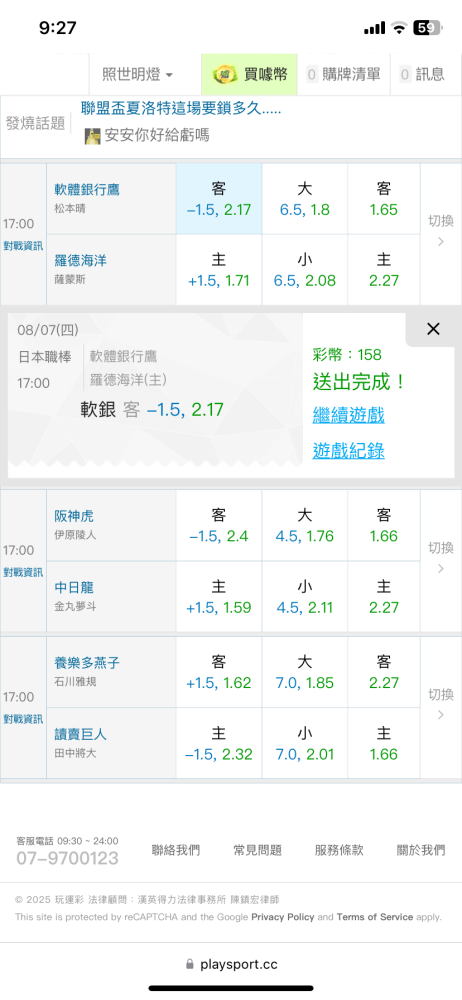This screenshot has height=1000, width=462.
Task: Open 購牌清單 purchase list
Action: coord(343,75)
